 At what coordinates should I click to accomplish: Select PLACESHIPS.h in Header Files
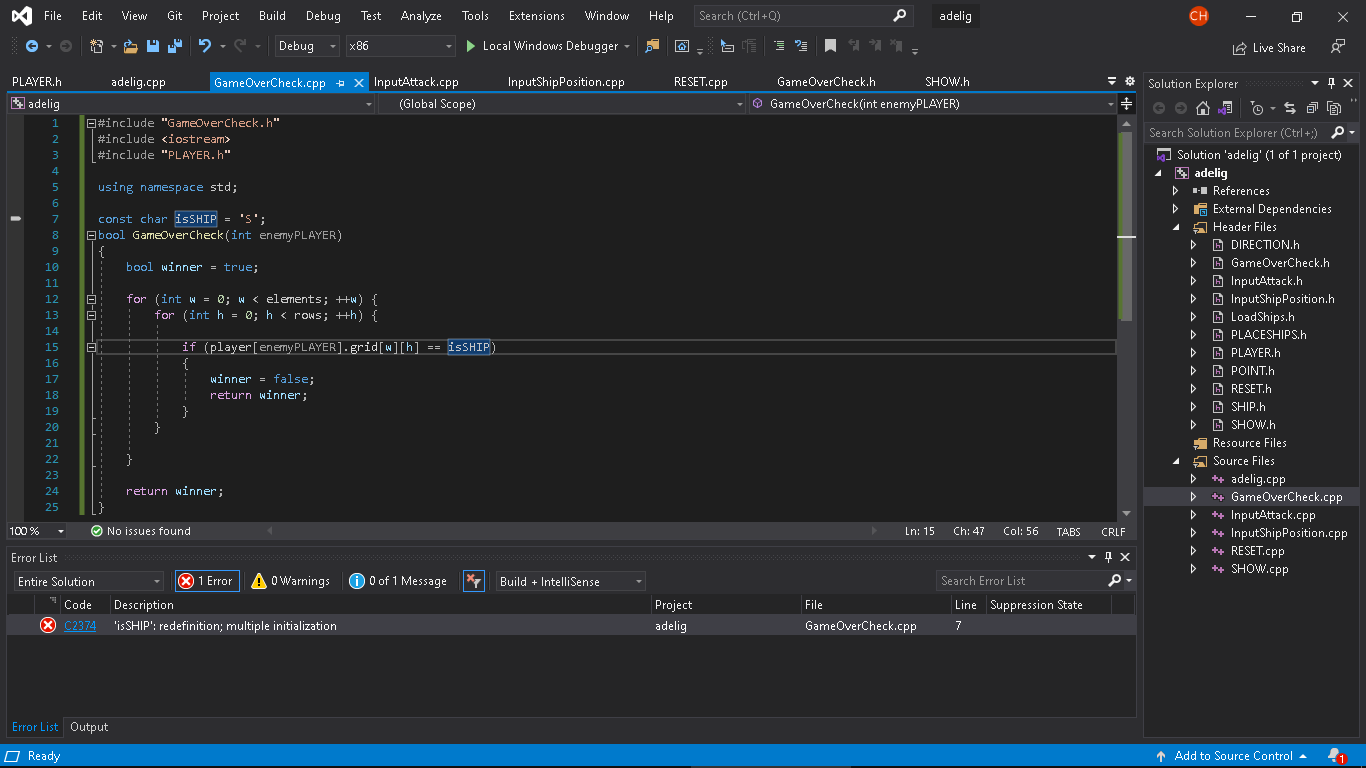pyautogui.click(x=1268, y=335)
